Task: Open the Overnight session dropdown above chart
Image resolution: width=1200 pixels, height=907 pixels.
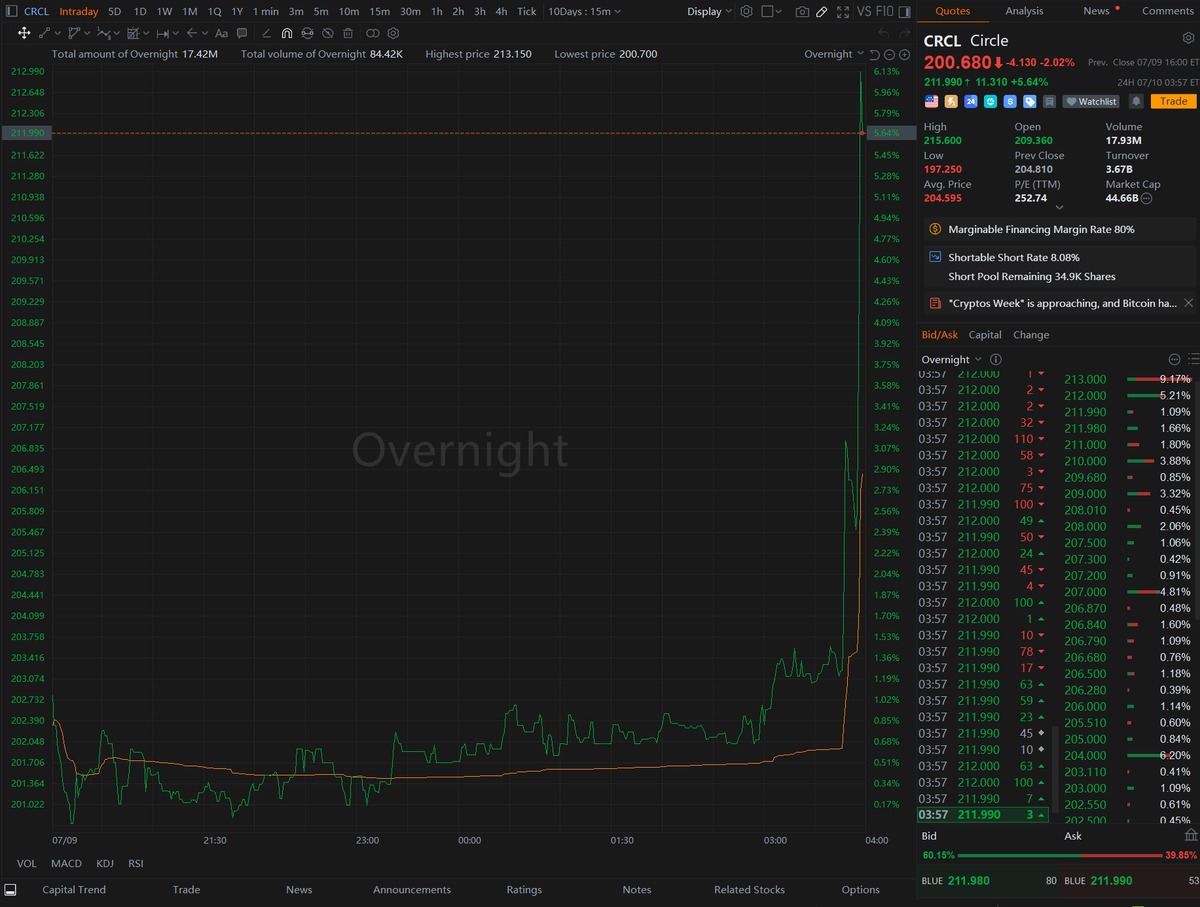Action: click(x=834, y=54)
